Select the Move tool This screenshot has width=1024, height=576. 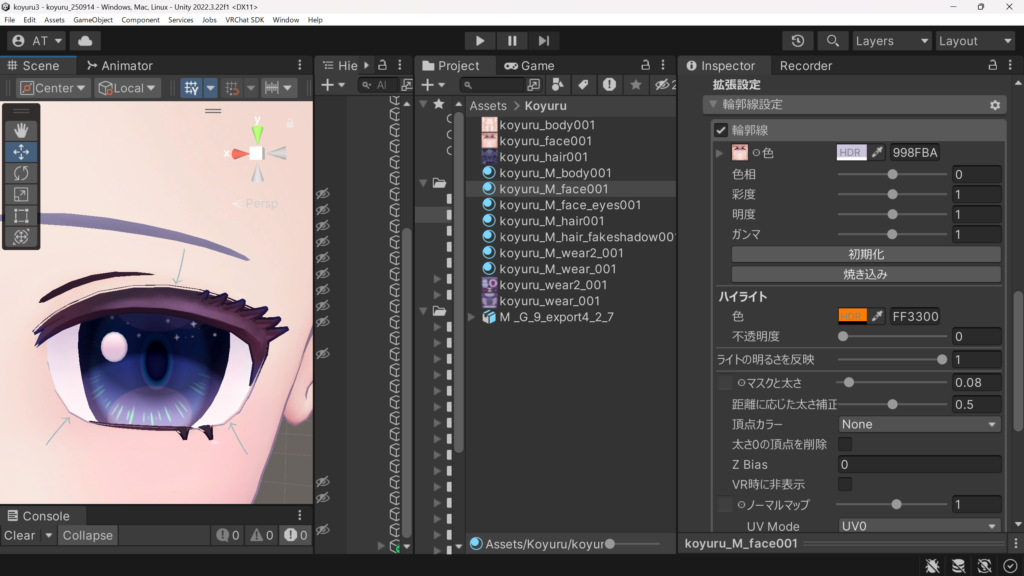21,152
